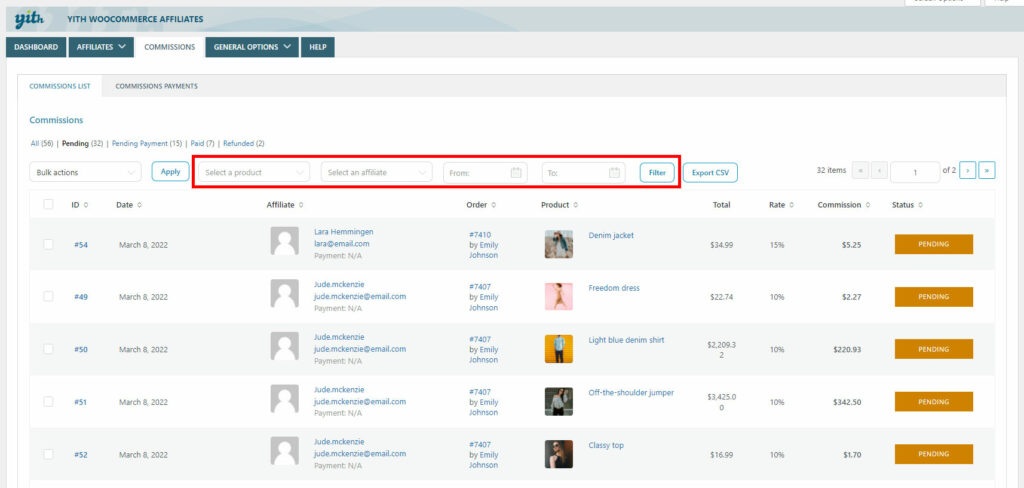Click the calendar icon in From field
The width and height of the screenshot is (1024, 488).
[516, 173]
